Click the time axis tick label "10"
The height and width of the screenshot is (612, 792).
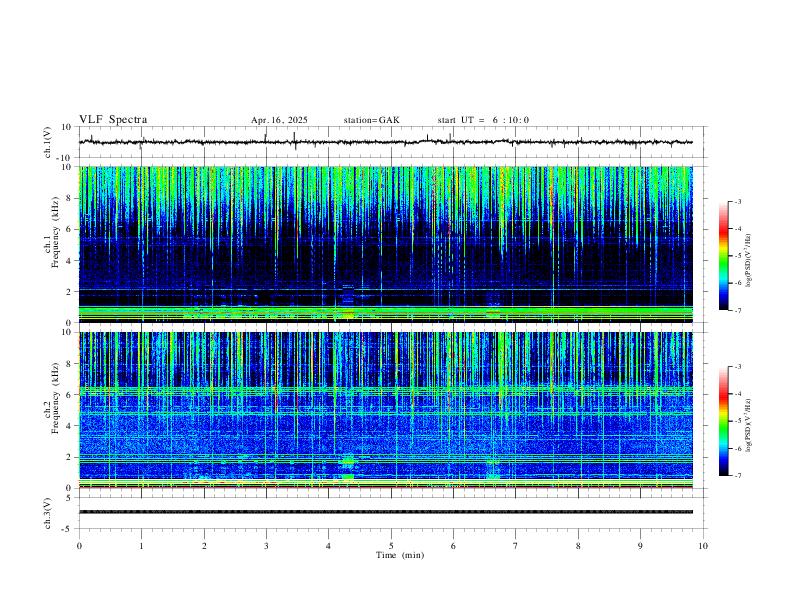tap(703, 546)
